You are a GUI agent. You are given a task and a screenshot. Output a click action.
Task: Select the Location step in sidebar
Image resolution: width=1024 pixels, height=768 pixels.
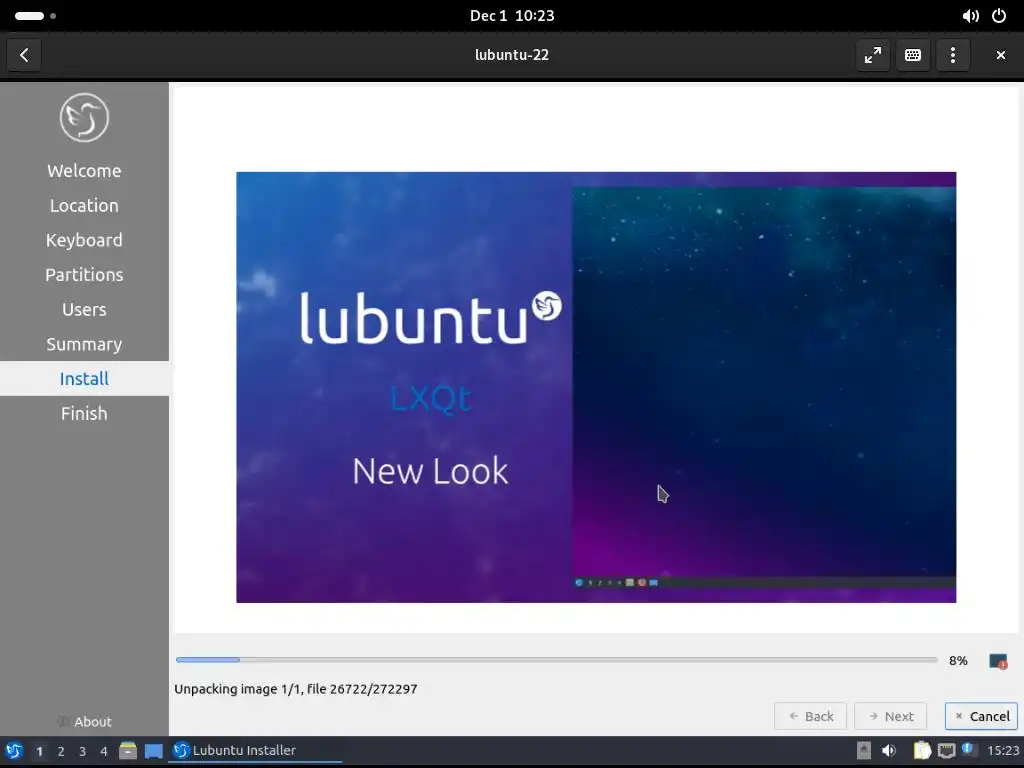[x=84, y=206]
